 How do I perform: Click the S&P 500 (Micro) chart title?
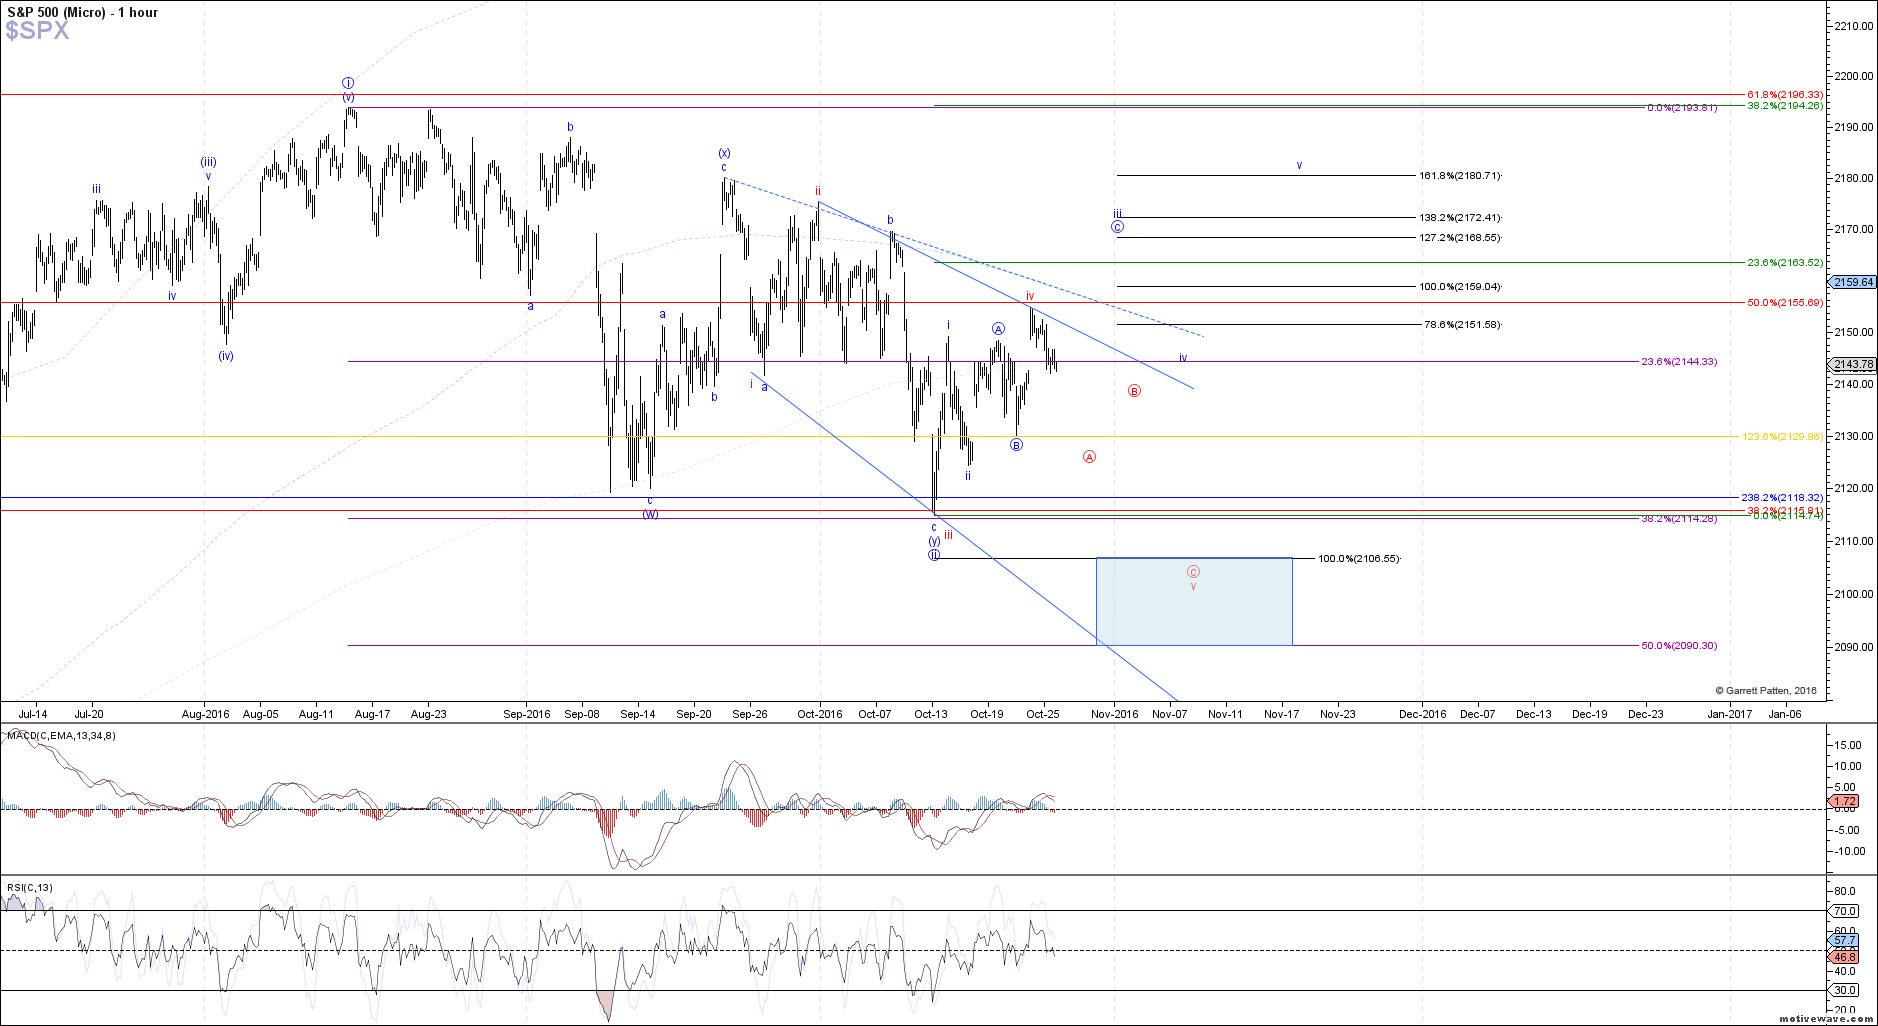[x=82, y=12]
